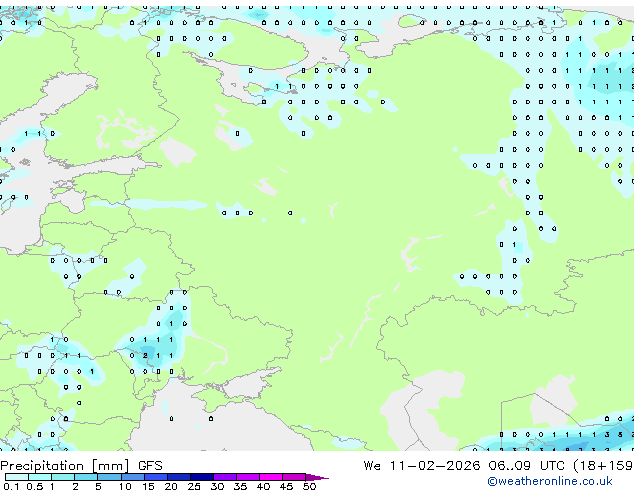Click the 30–35 mm purple legend swatch

coord(224,477)
